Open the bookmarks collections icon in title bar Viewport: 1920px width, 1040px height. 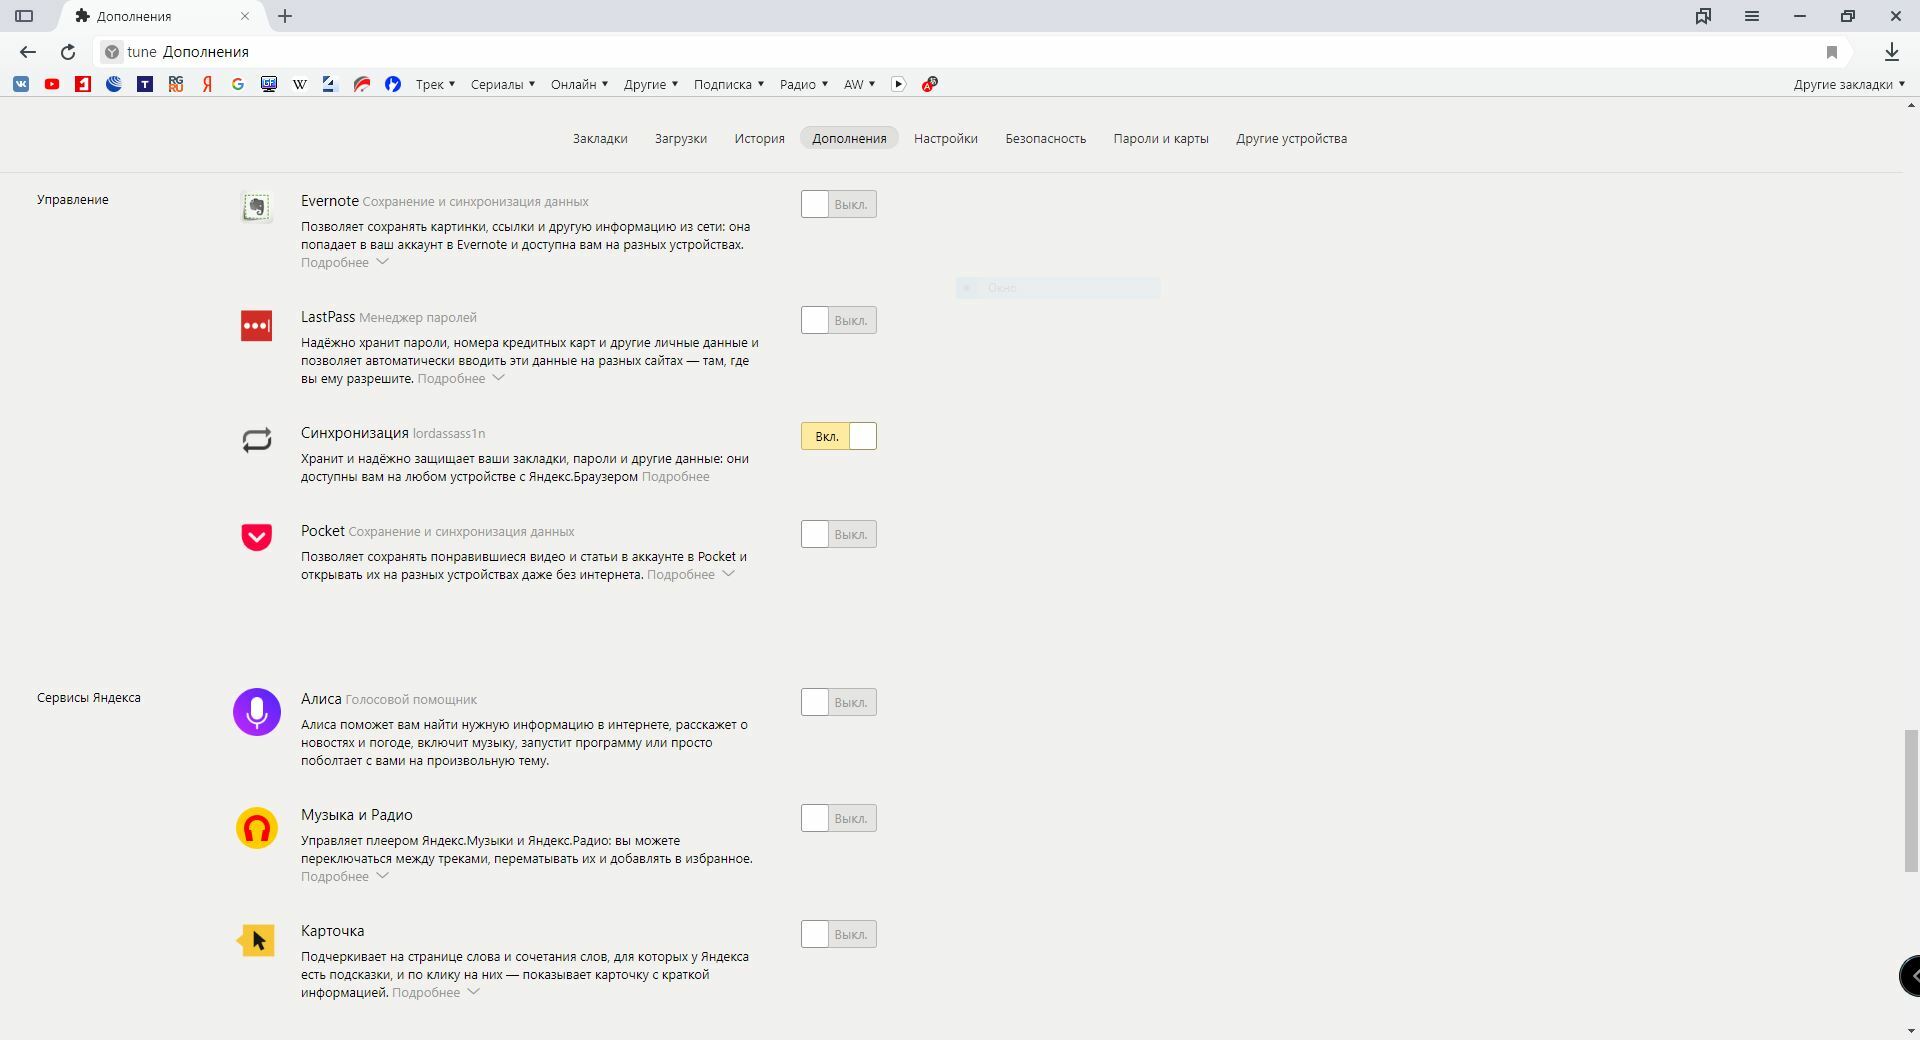coord(1703,16)
